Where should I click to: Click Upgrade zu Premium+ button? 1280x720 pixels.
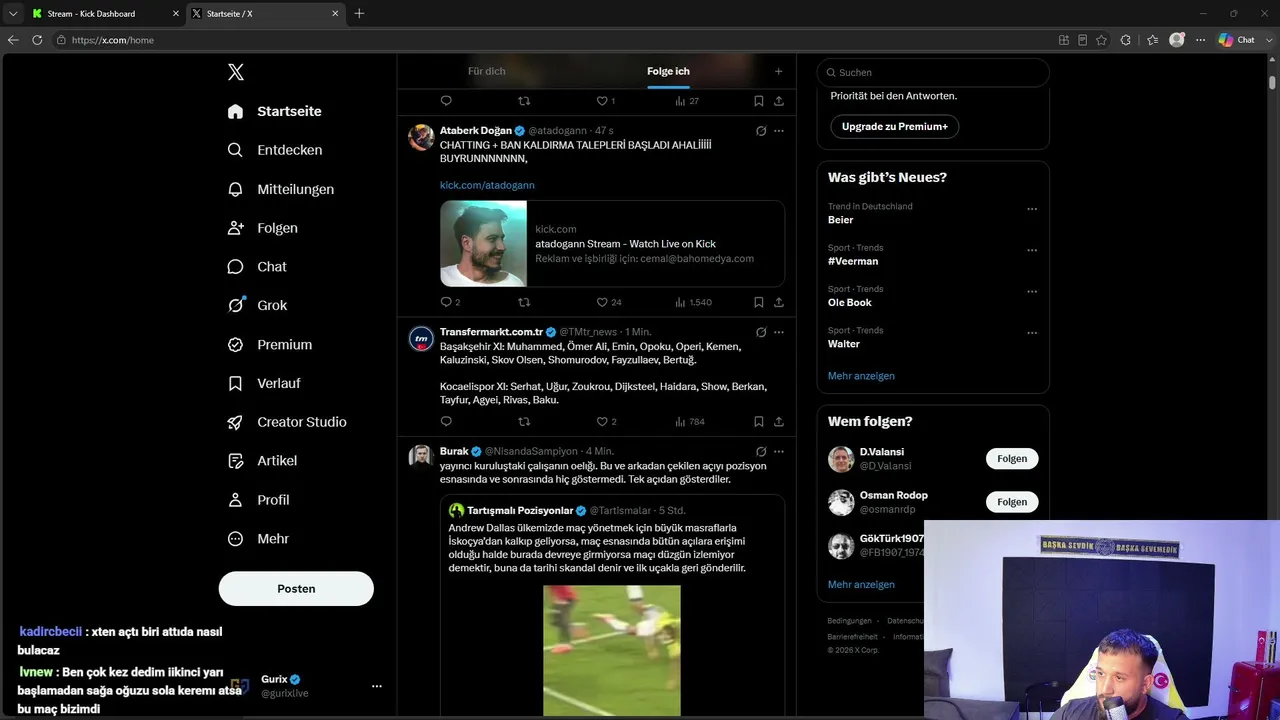(894, 127)
